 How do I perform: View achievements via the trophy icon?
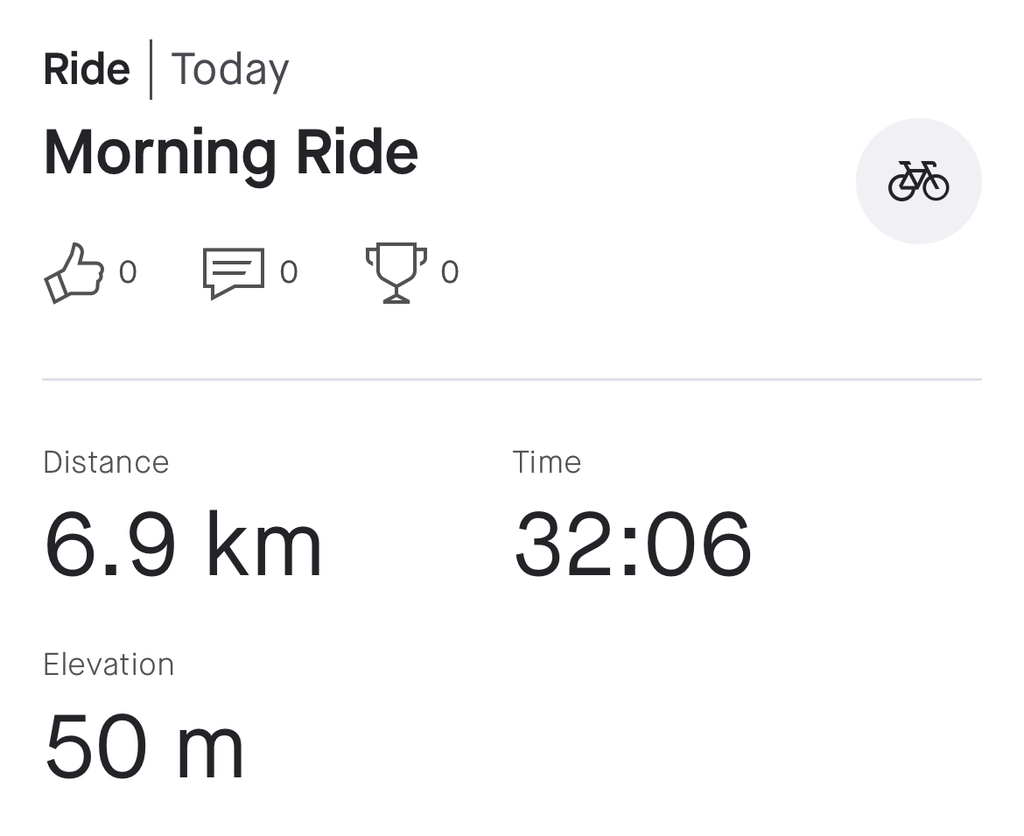396,272
